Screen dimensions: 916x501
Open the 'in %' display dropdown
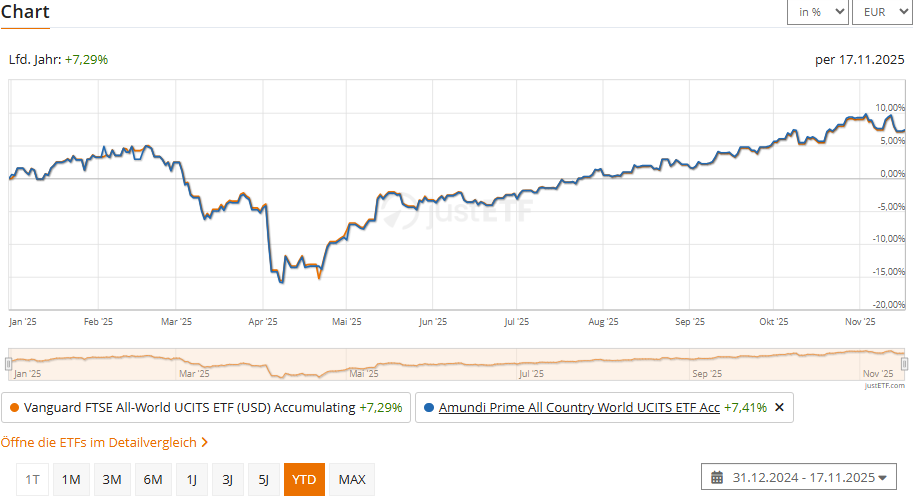818,12
